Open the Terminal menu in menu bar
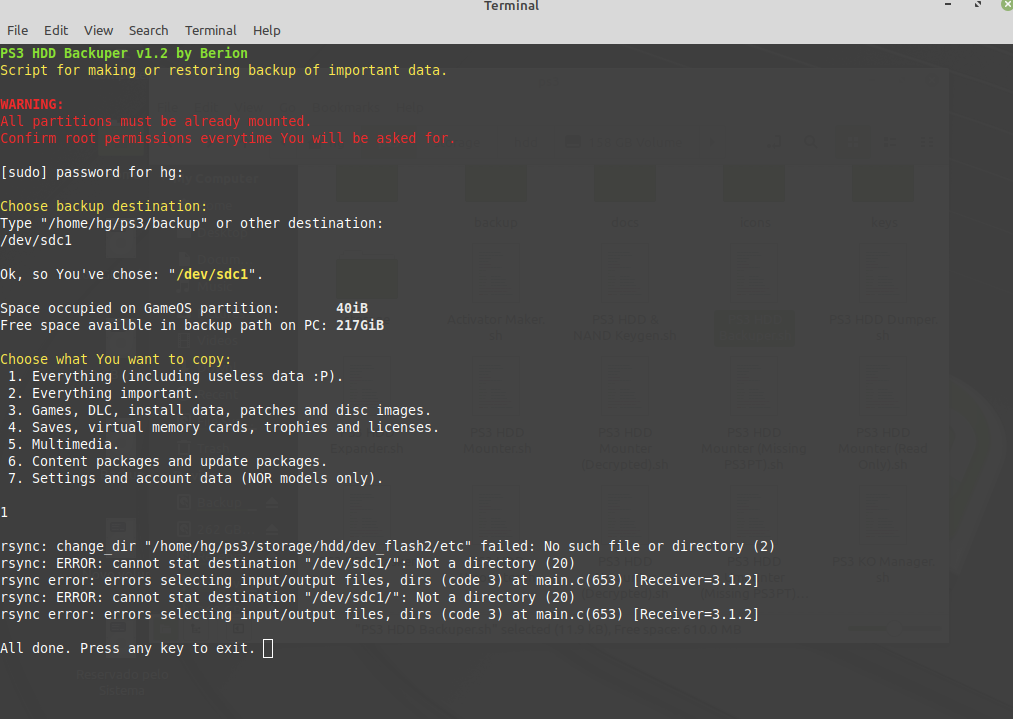The image size is (1013, 719). [211, 30]
